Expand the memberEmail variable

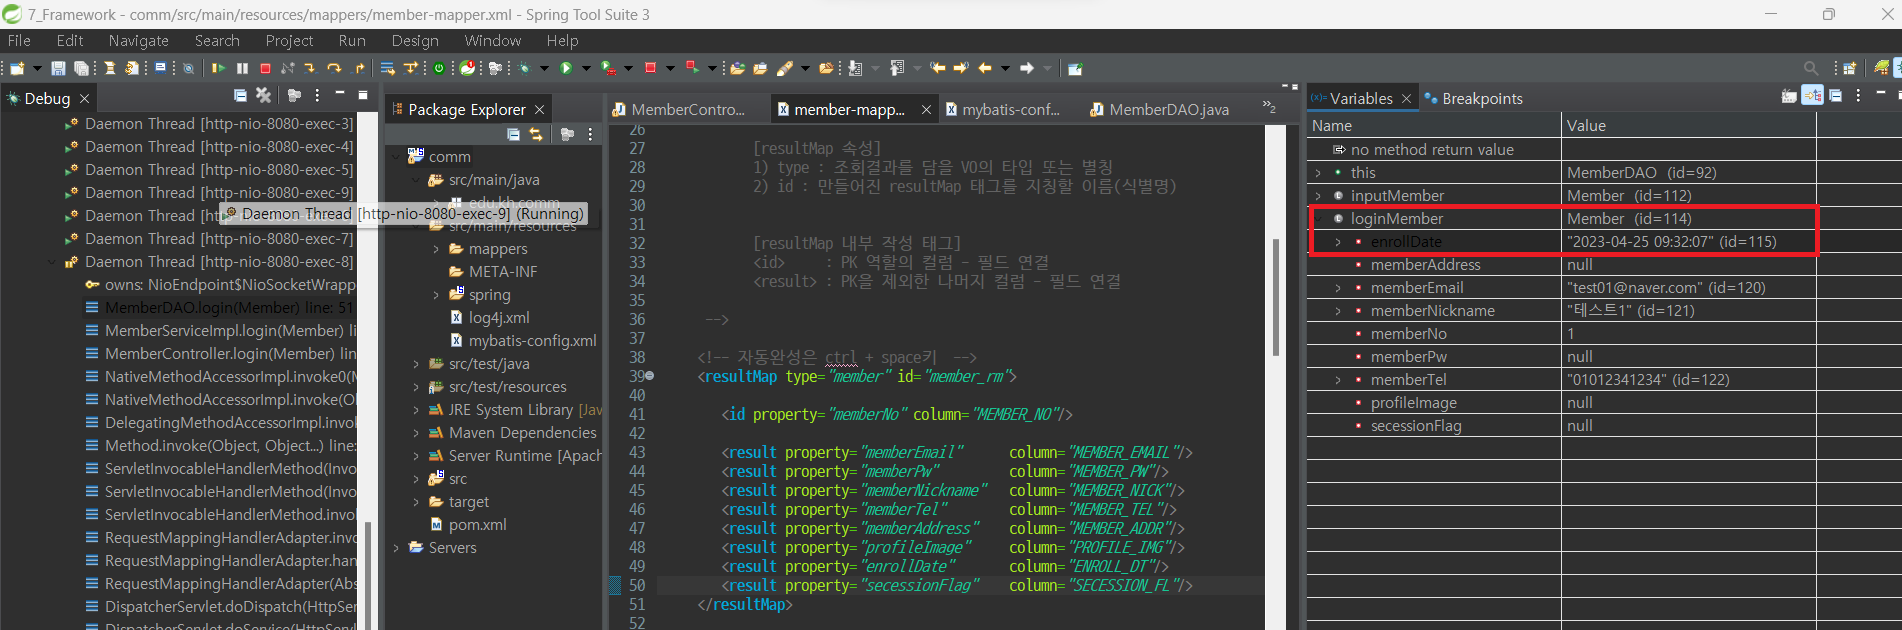click(1338, 288)
